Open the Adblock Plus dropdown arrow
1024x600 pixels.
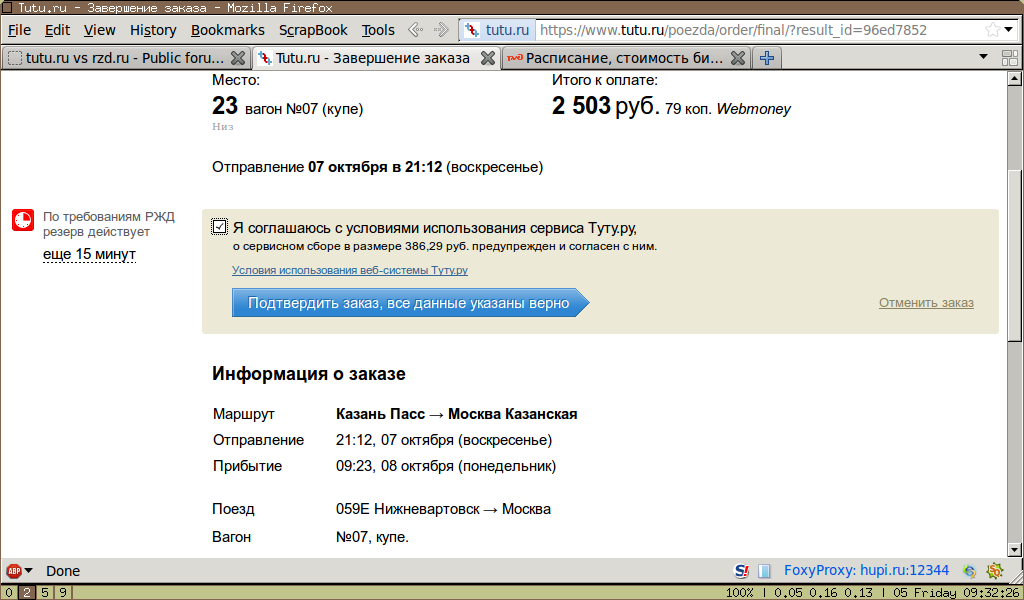[28, 571]
